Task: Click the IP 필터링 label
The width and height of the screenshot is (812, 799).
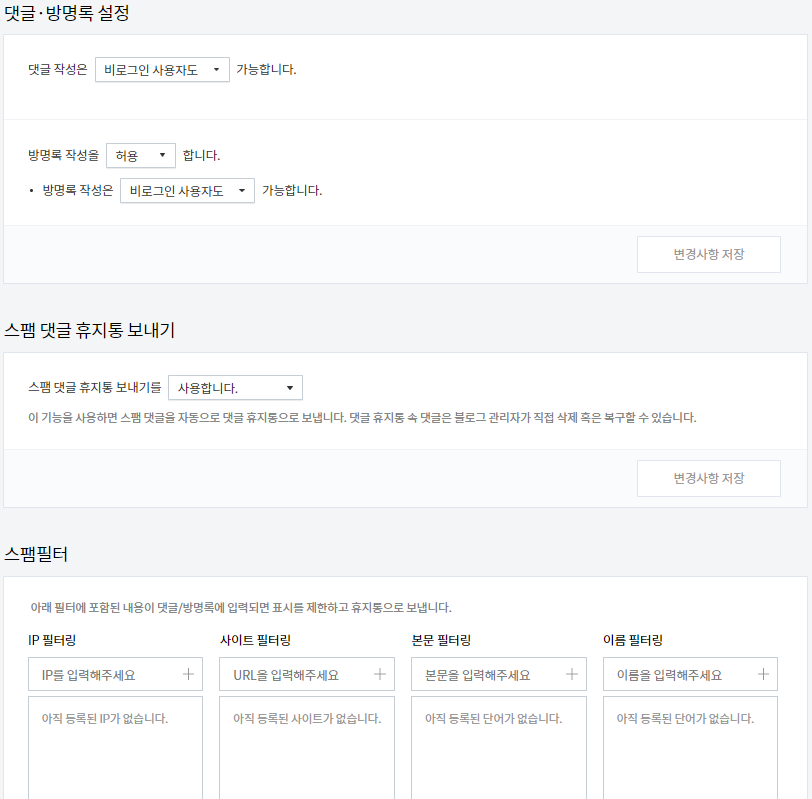Action: [52, 641]
